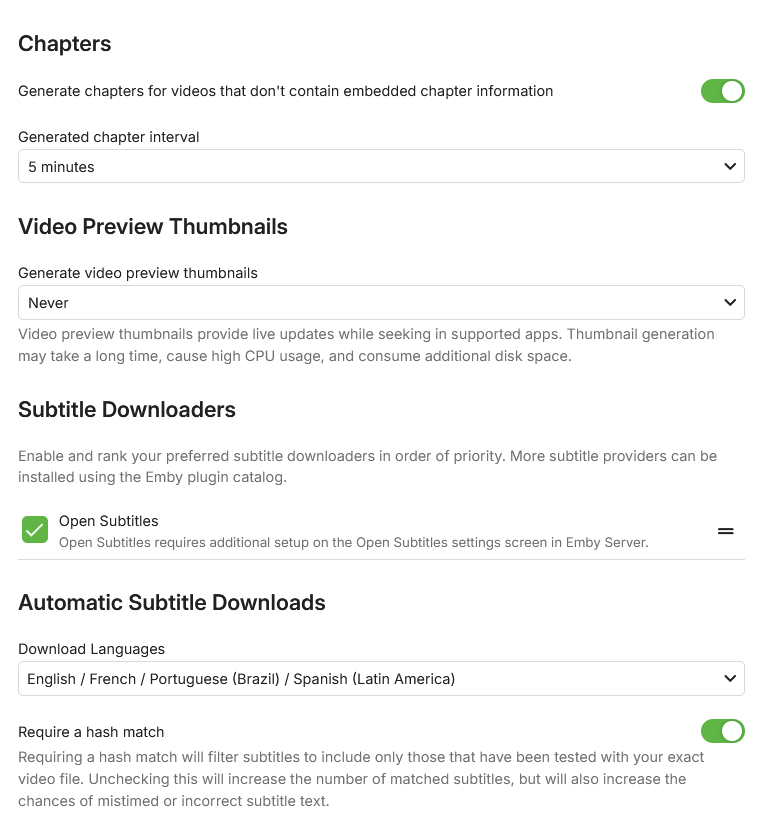Open the dropdown currently set to Never
Image resolution: width=778 pixels, height=830 pixels.
[380, 302]
